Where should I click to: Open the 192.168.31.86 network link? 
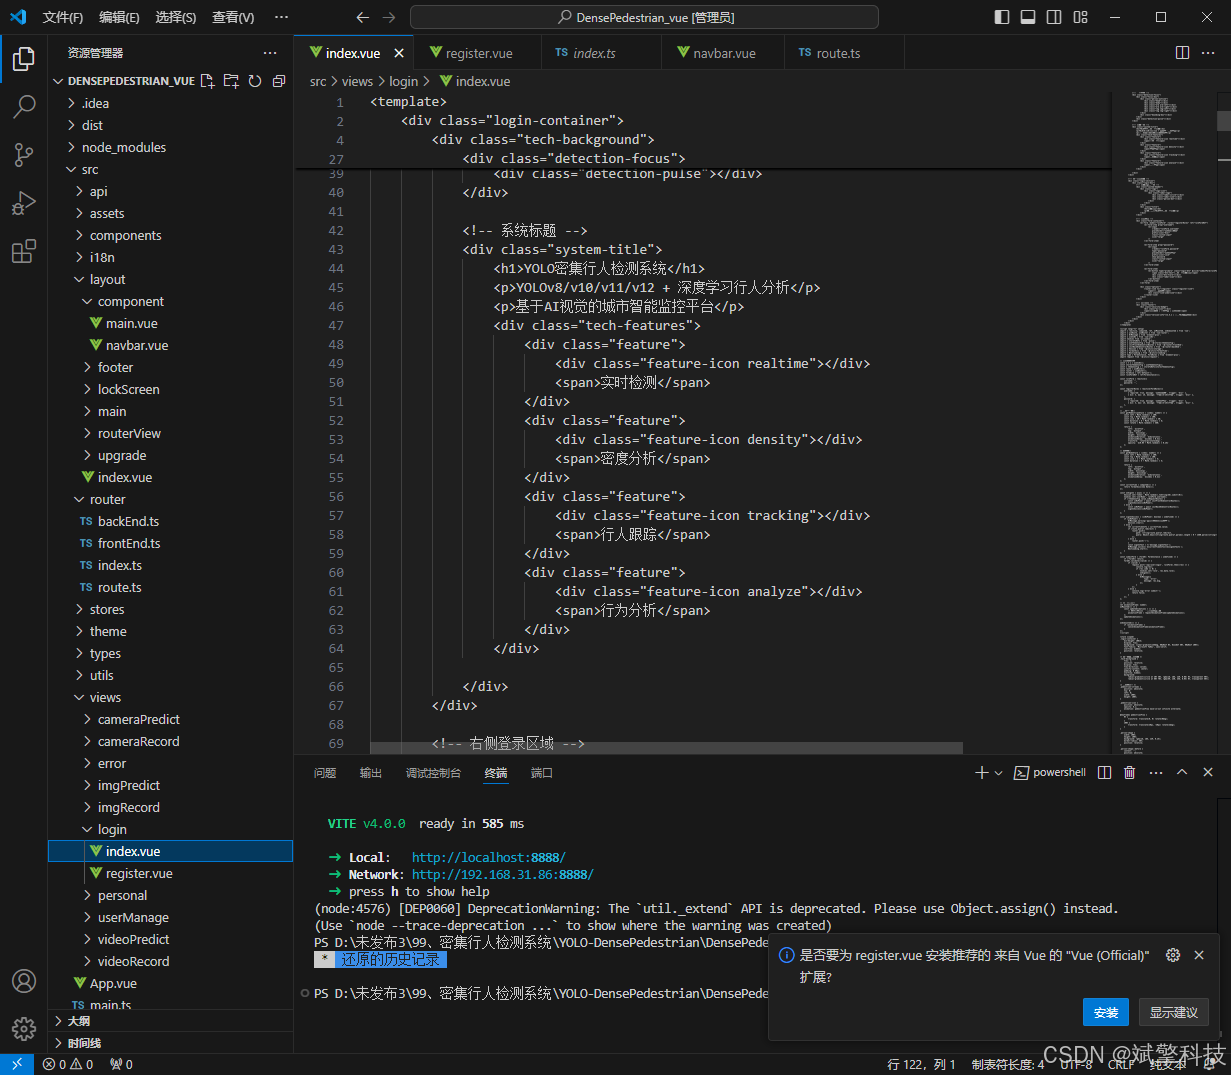[503, 874]
